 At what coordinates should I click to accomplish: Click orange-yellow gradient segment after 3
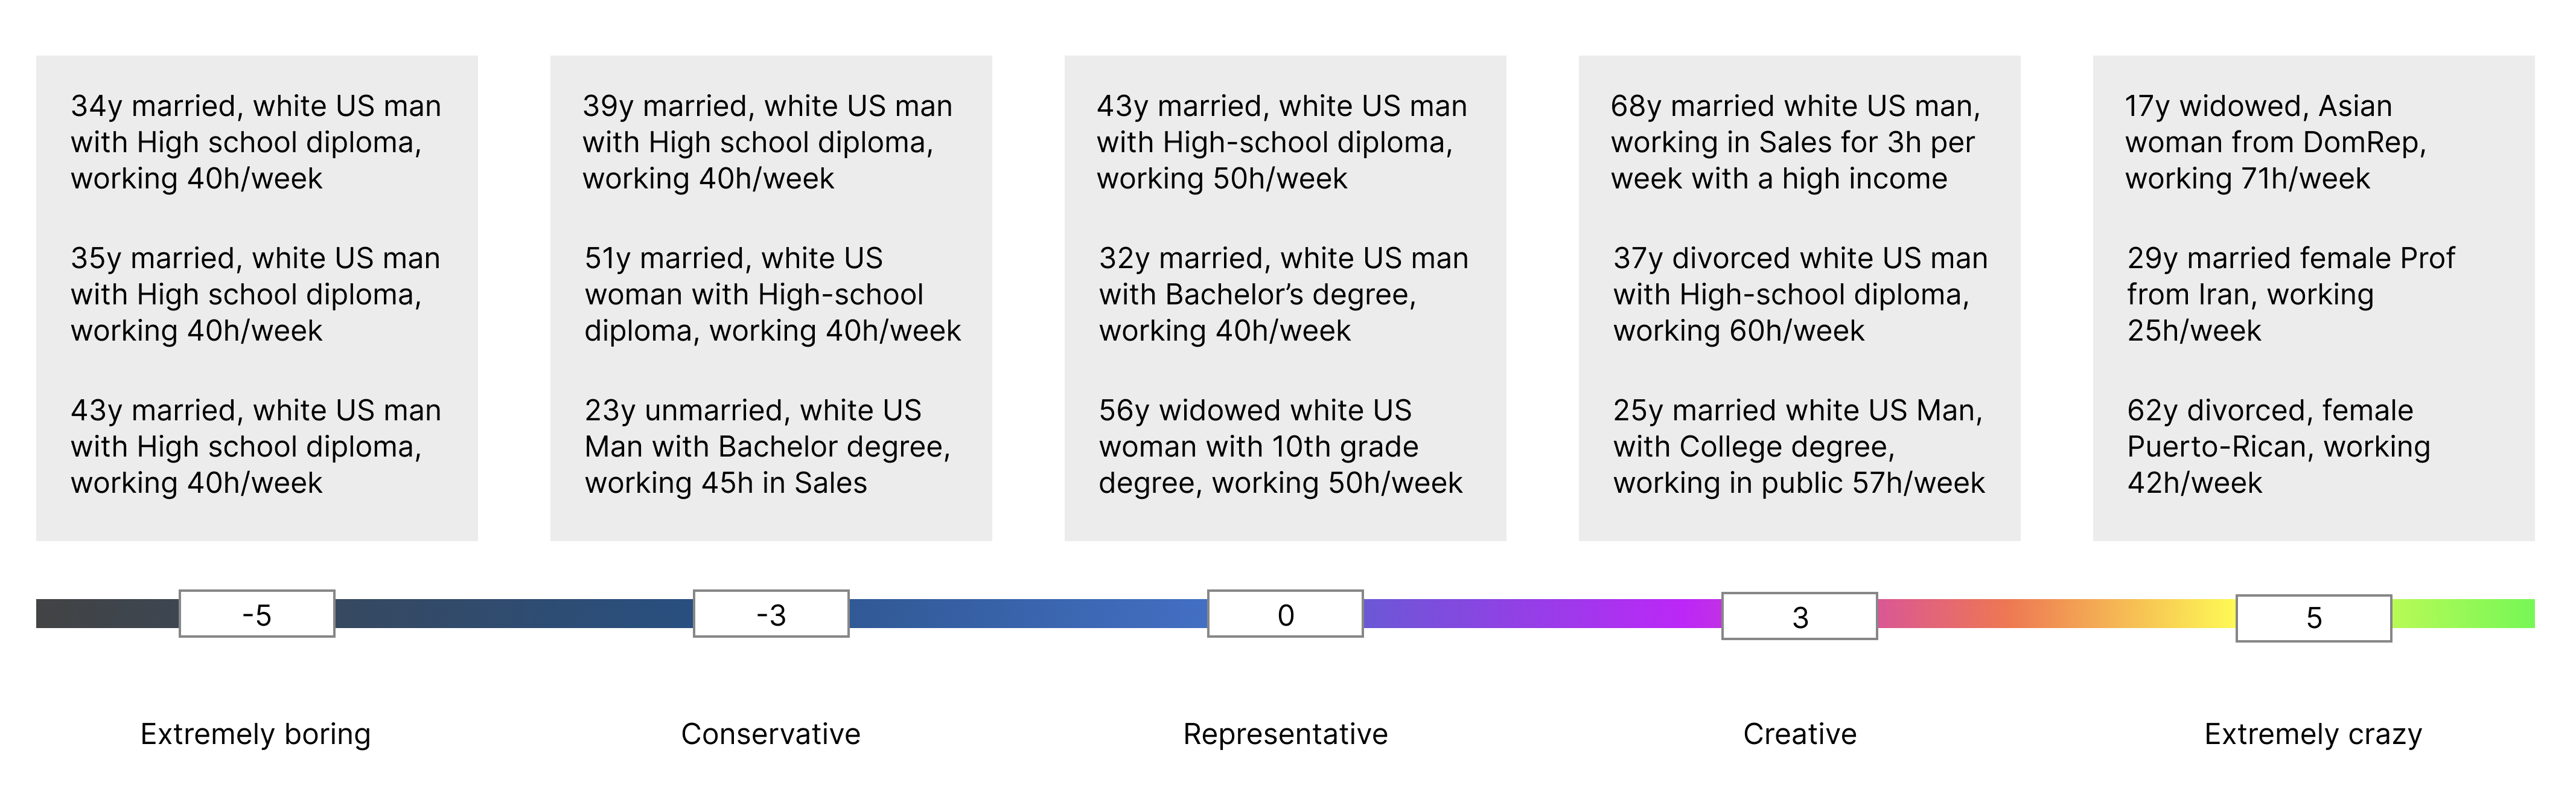pyautogui.click(x=2056, y=613)
